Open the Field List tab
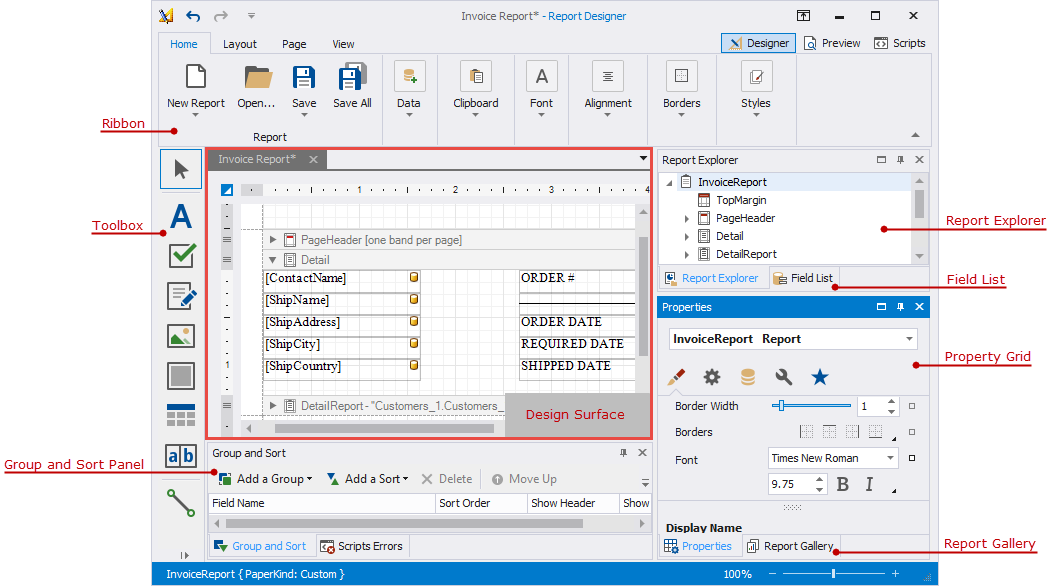 click(803, 278)
